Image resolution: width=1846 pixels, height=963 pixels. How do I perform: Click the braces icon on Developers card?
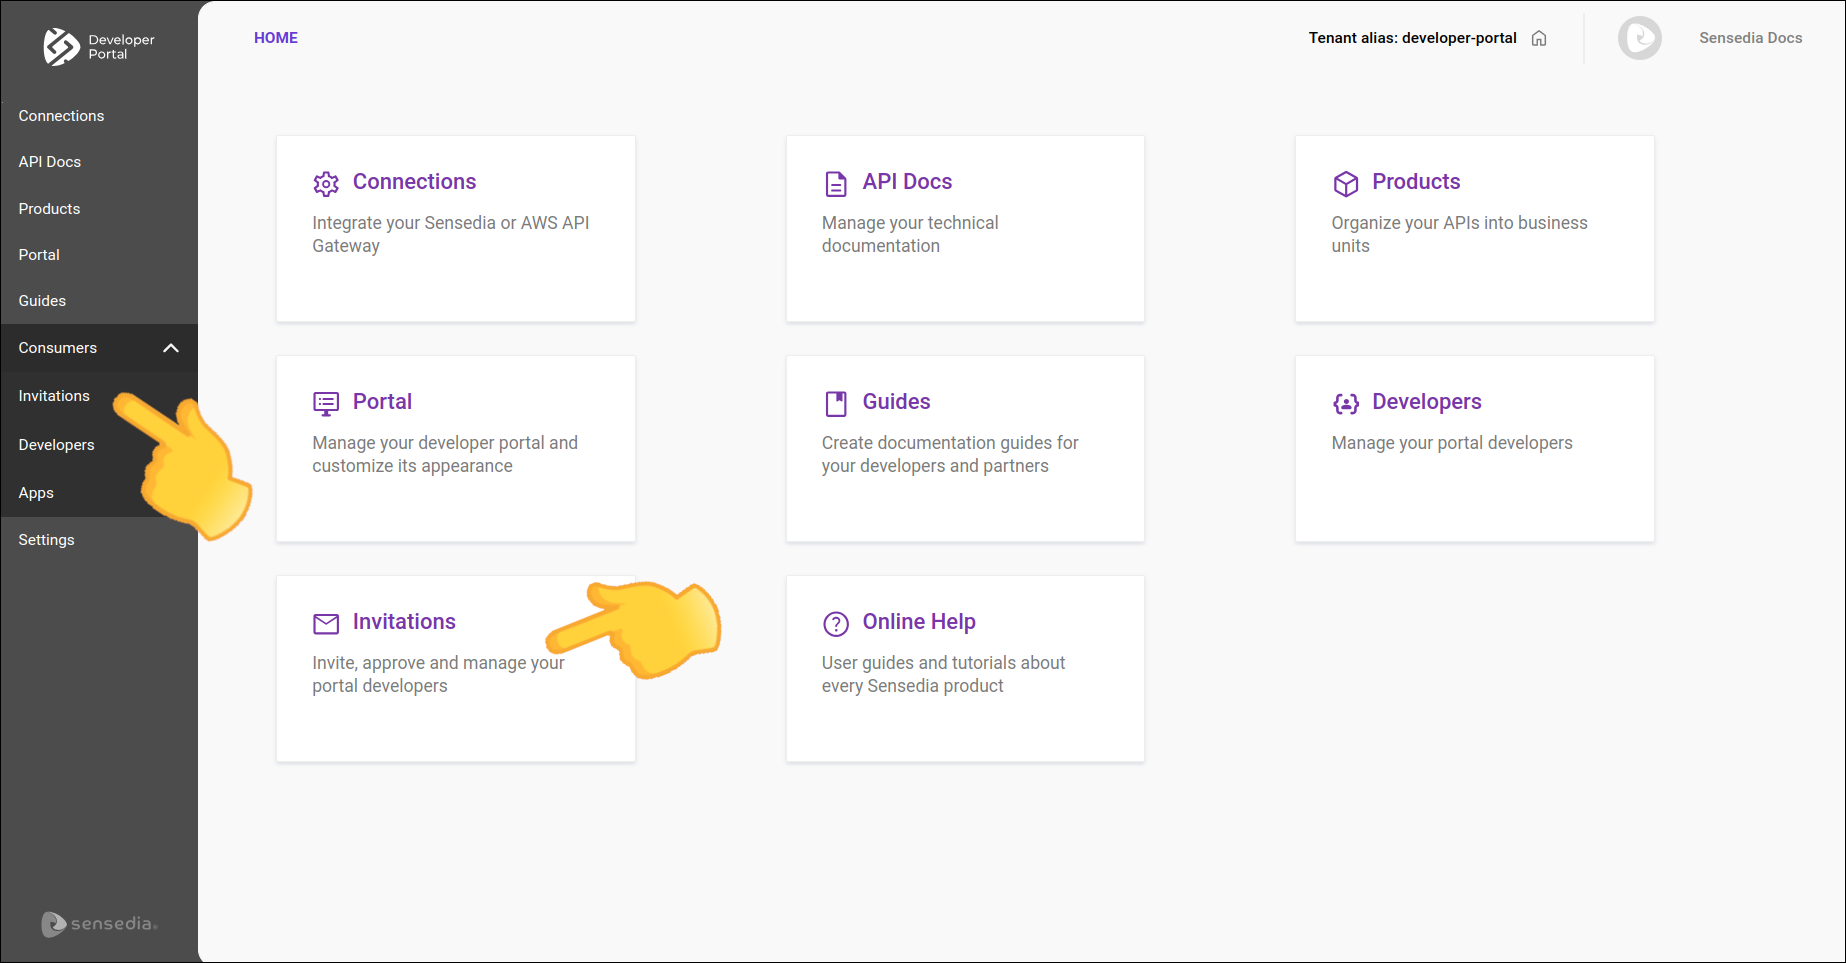(1345, 404)
